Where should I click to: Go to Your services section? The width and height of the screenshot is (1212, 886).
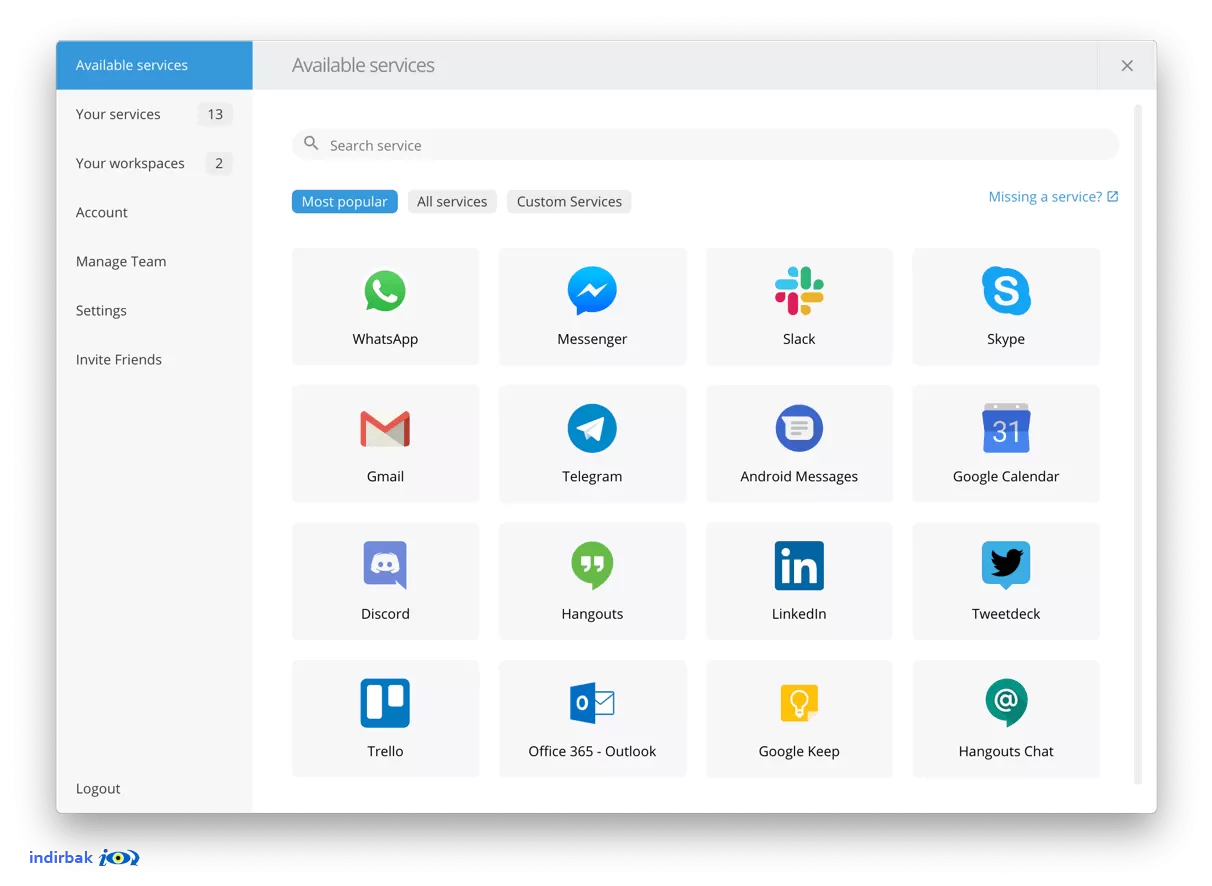[x=154, y=114]
